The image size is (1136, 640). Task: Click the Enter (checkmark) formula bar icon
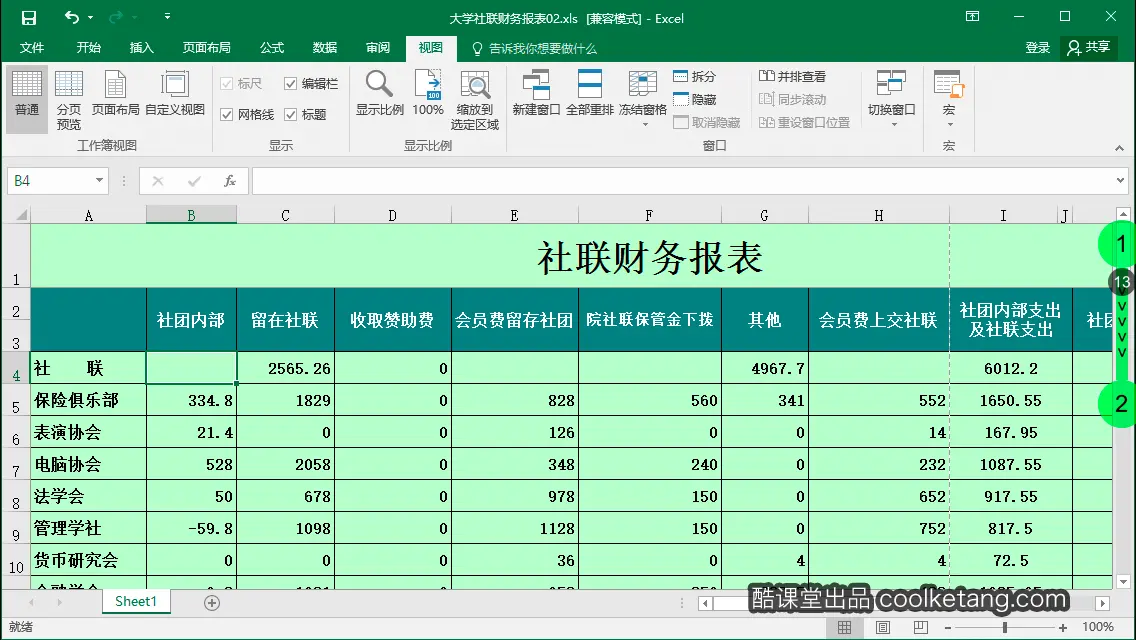coord(193,181)
